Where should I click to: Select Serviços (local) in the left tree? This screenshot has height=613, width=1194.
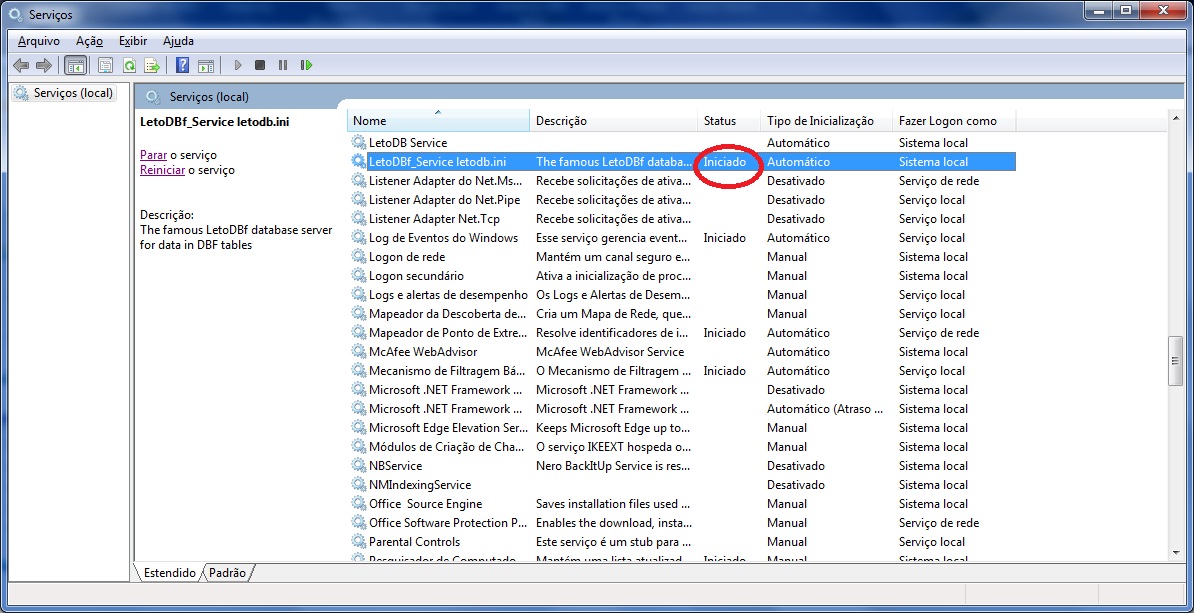73,93
